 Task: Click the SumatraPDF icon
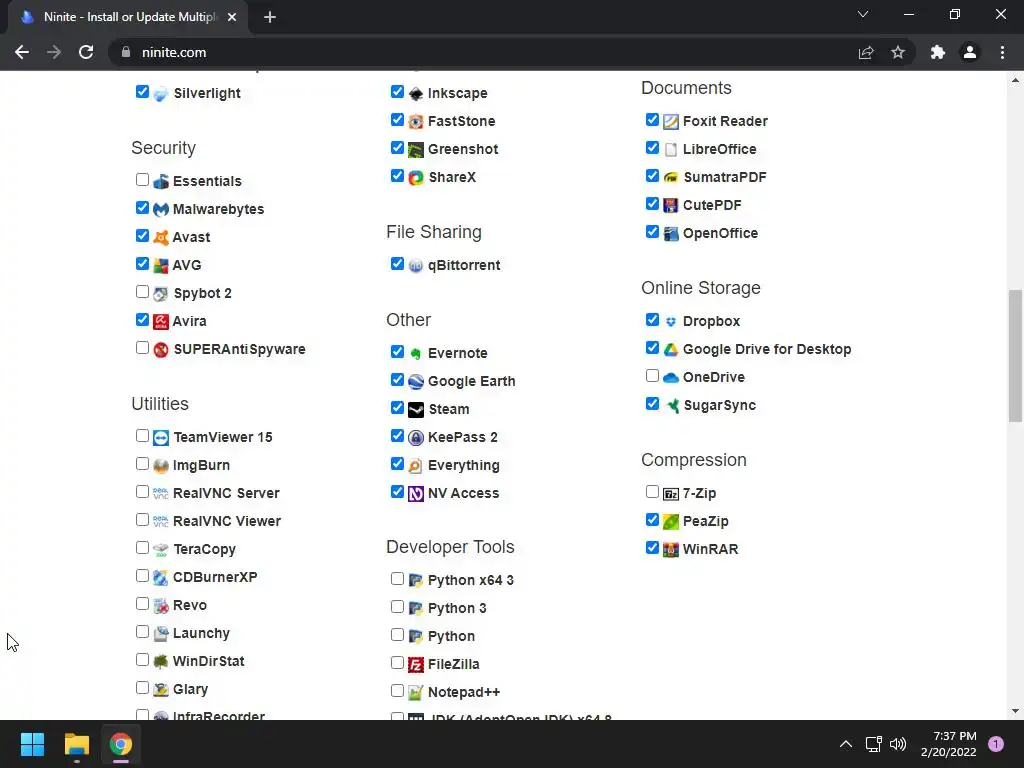[x=671, y=178]
